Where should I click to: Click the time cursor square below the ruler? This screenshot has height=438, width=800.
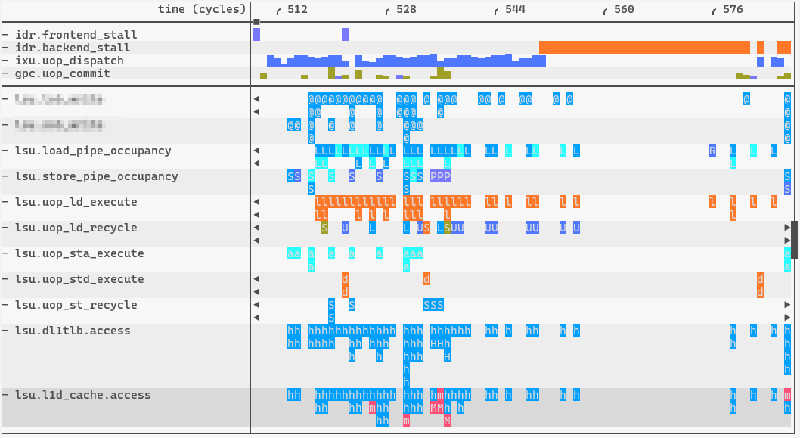[257, 22]
